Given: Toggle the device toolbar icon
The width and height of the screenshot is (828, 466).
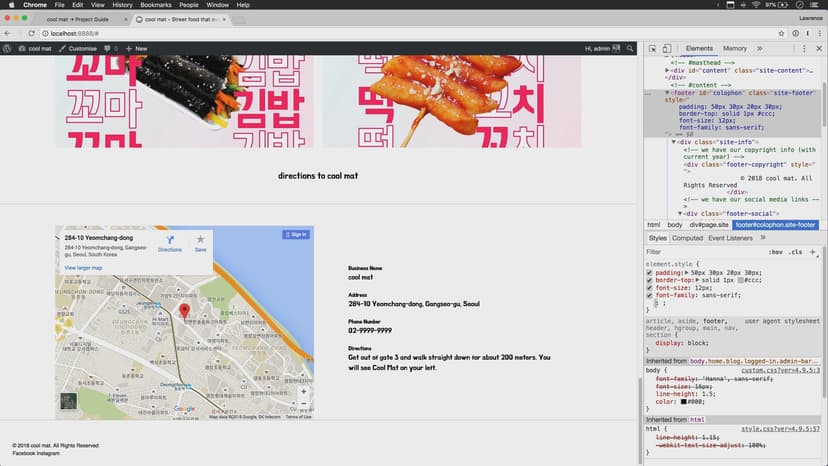Looking at the screenshot, I should click(666, 48).
